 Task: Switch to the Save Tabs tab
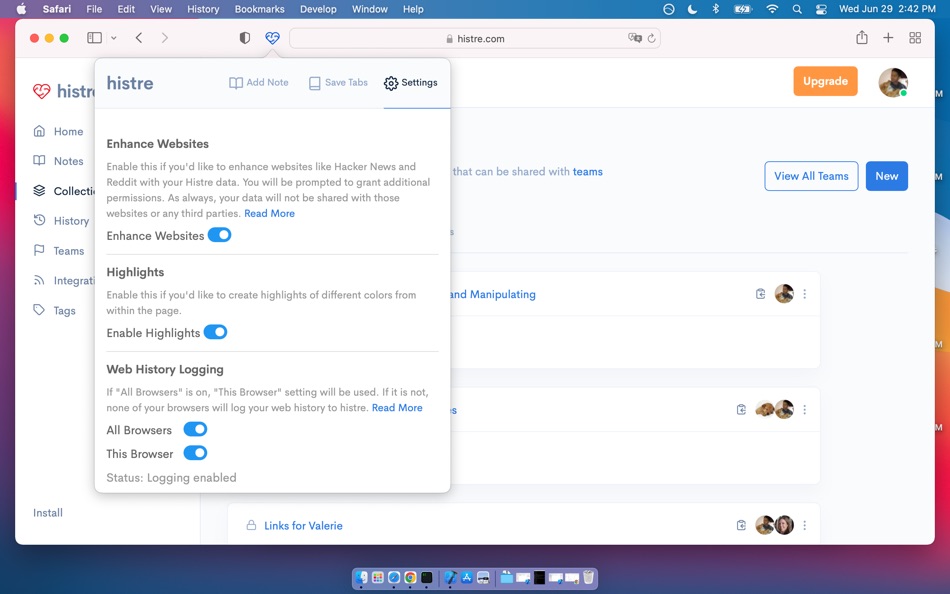338,82
